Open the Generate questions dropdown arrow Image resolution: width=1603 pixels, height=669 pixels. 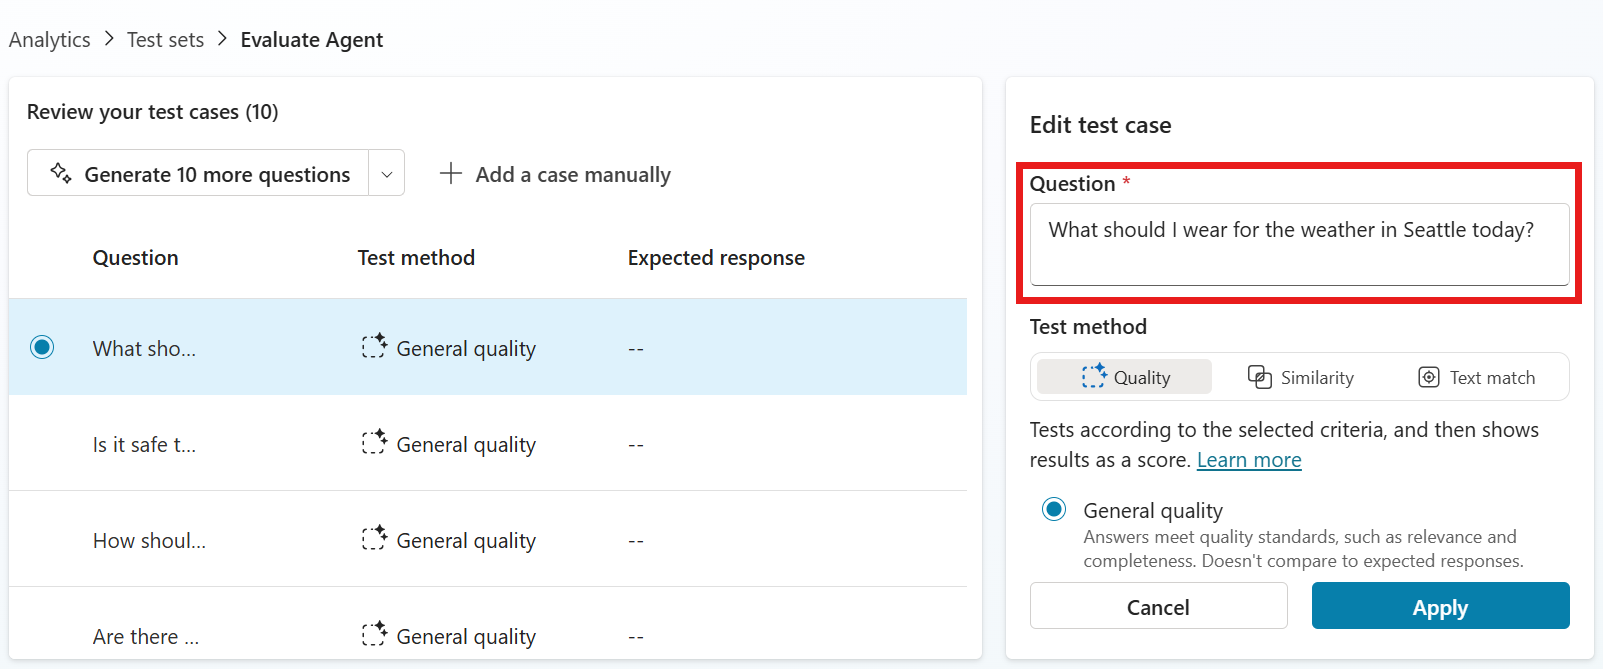click(x=387, y=174)
